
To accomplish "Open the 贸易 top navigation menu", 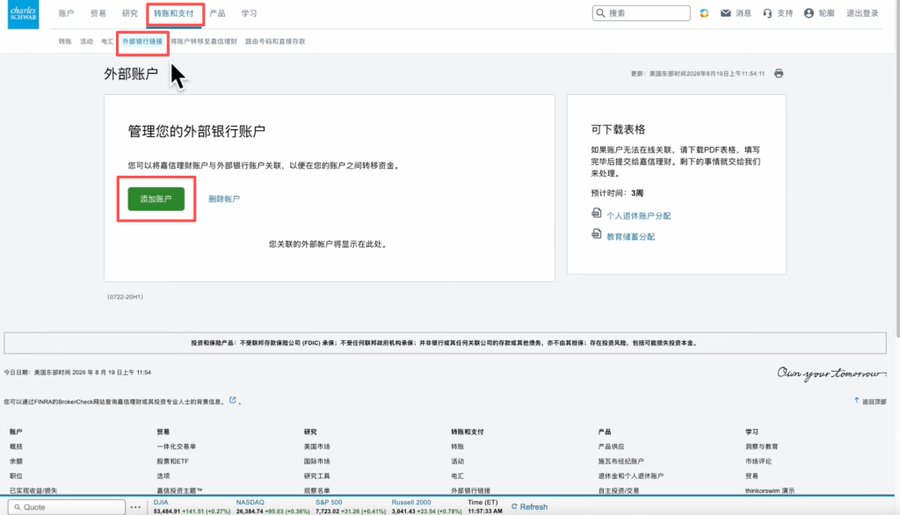I will (x=98, y=13).
